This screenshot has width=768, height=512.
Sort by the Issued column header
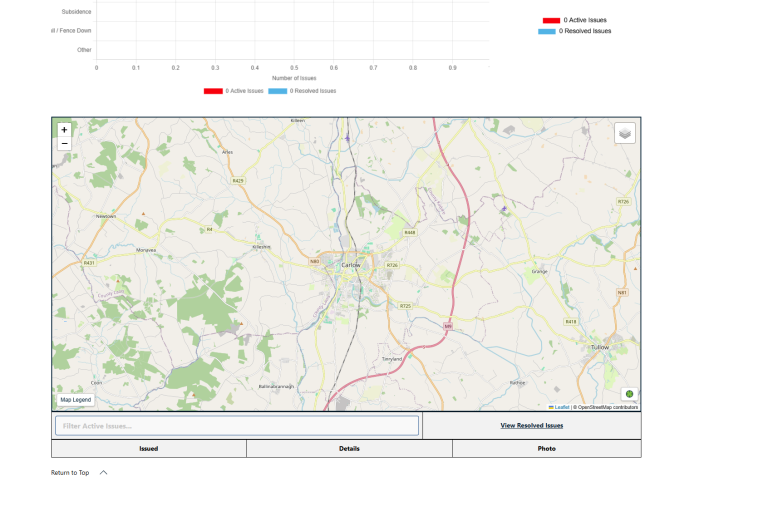click(x=148, y=449)
